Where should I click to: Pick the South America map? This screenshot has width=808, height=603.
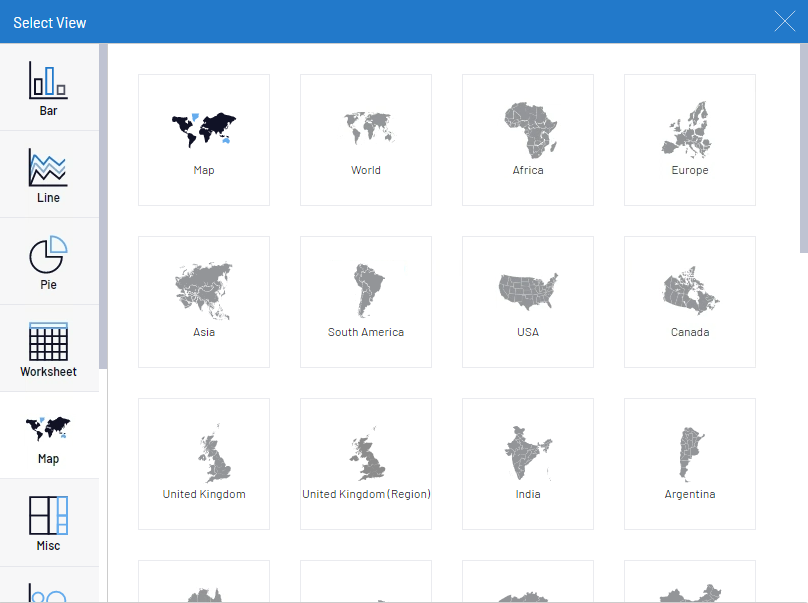(365, 301)
